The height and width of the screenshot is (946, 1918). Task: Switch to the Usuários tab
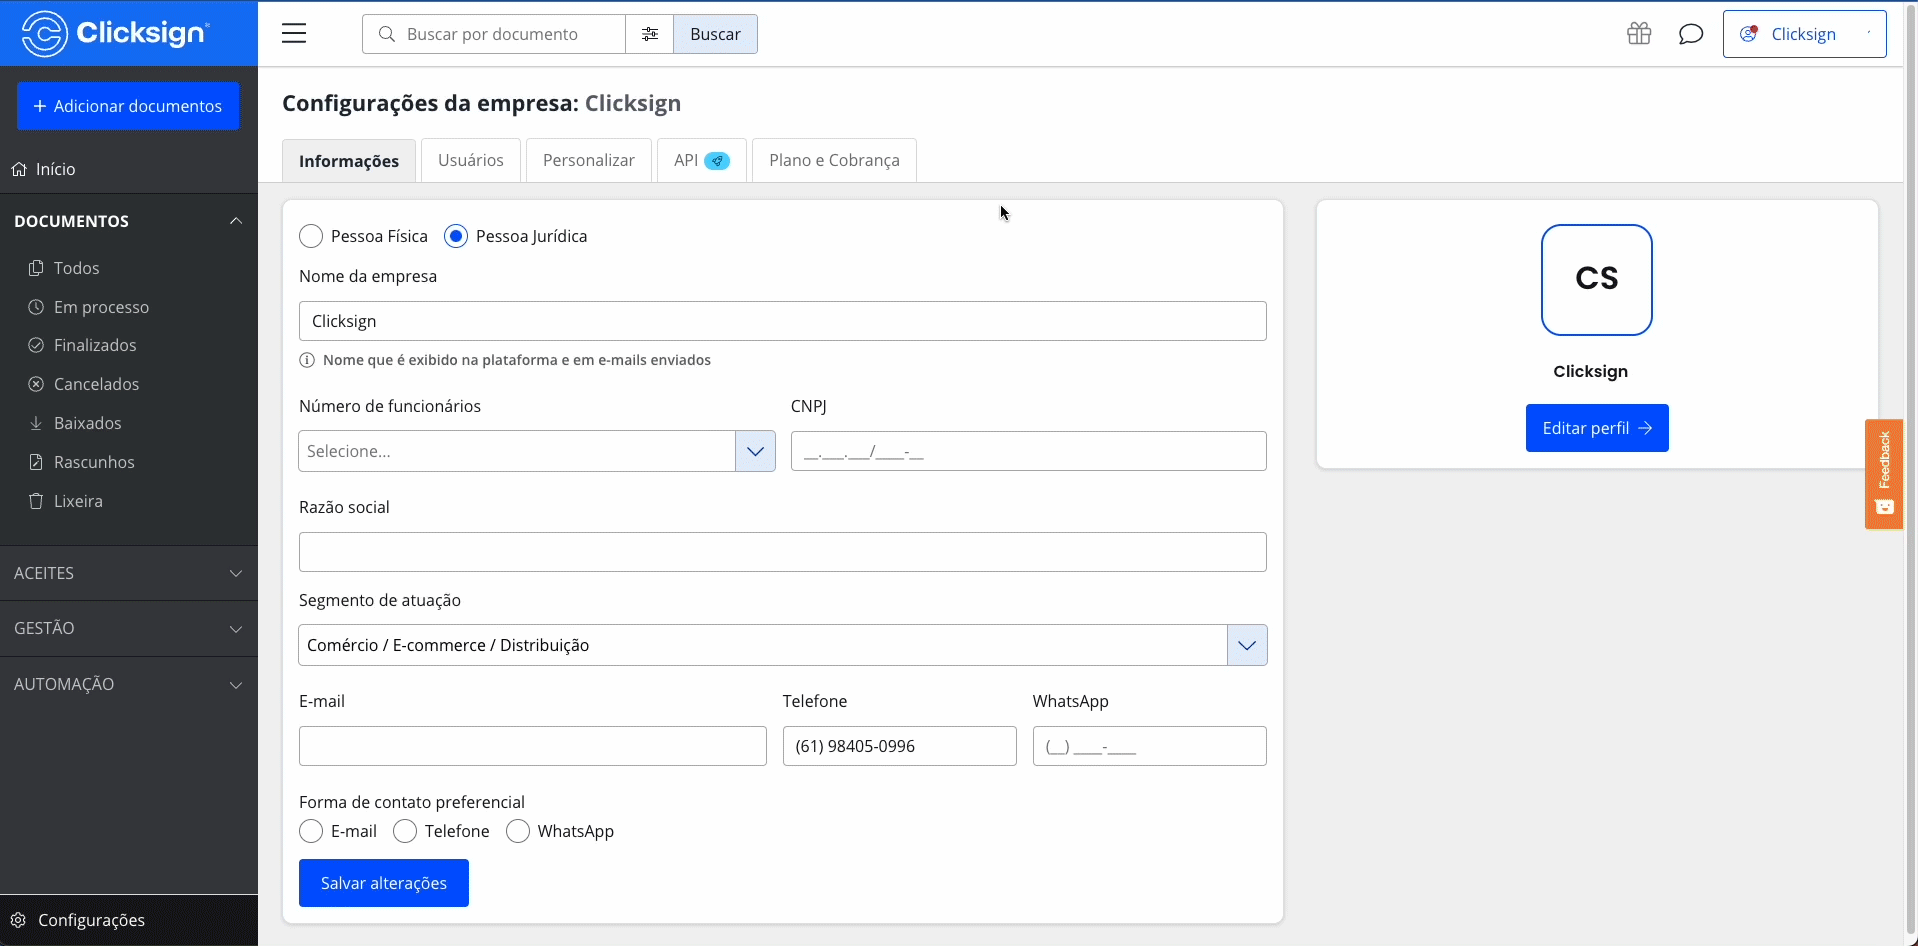(x=471, y=160)
